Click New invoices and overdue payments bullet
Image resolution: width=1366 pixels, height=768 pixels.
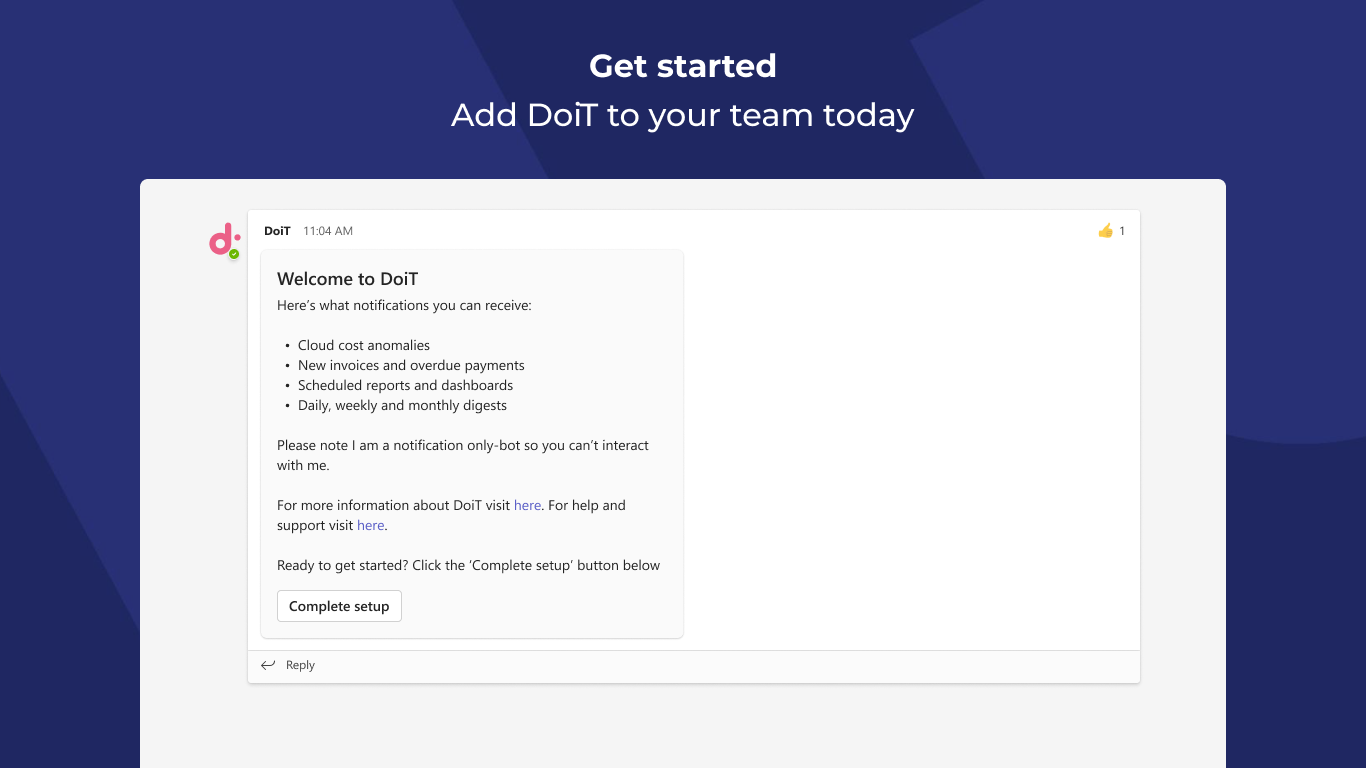pyautogui.click(x=411, y=366)
